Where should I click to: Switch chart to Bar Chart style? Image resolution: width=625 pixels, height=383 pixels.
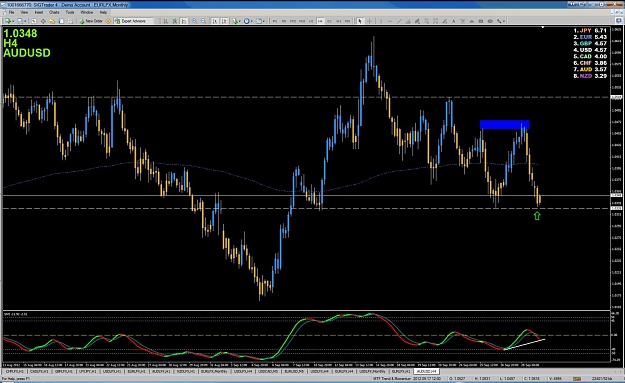point(165,21)
